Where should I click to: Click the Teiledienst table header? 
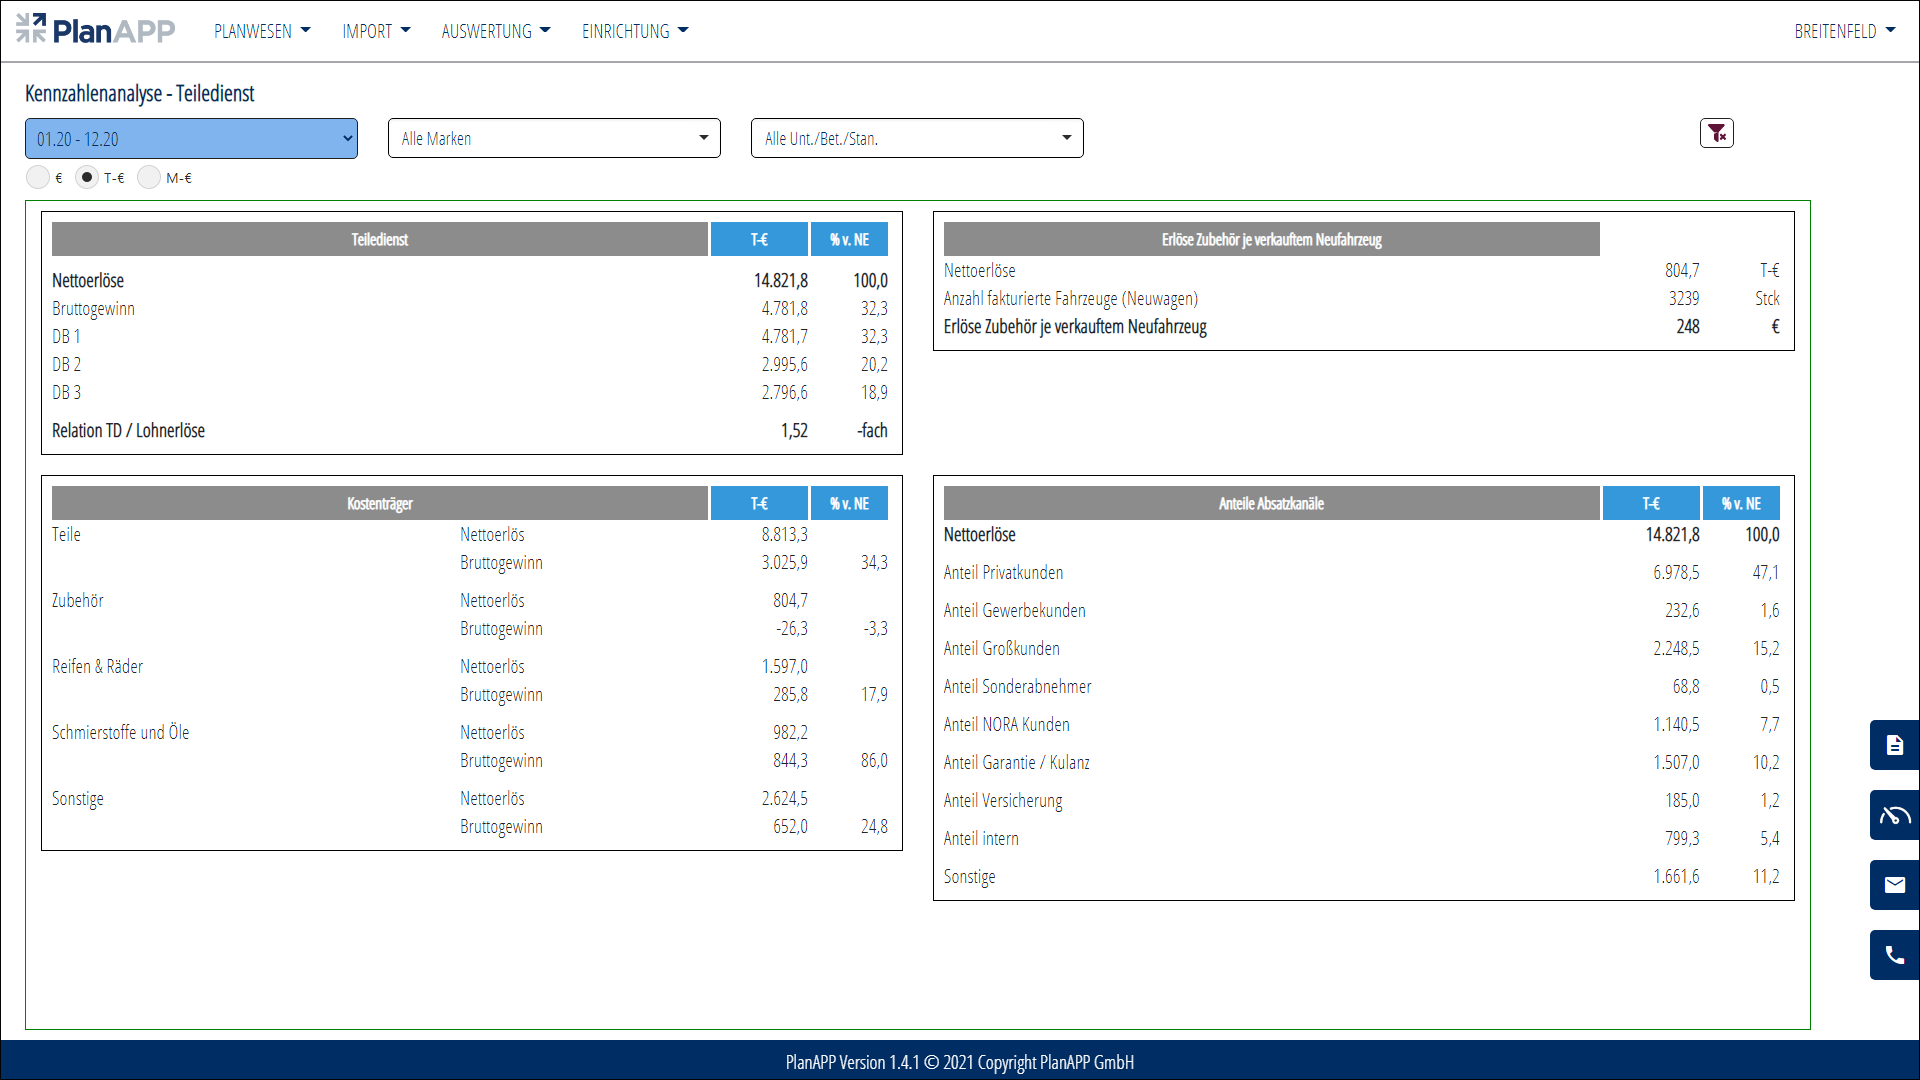380,240
